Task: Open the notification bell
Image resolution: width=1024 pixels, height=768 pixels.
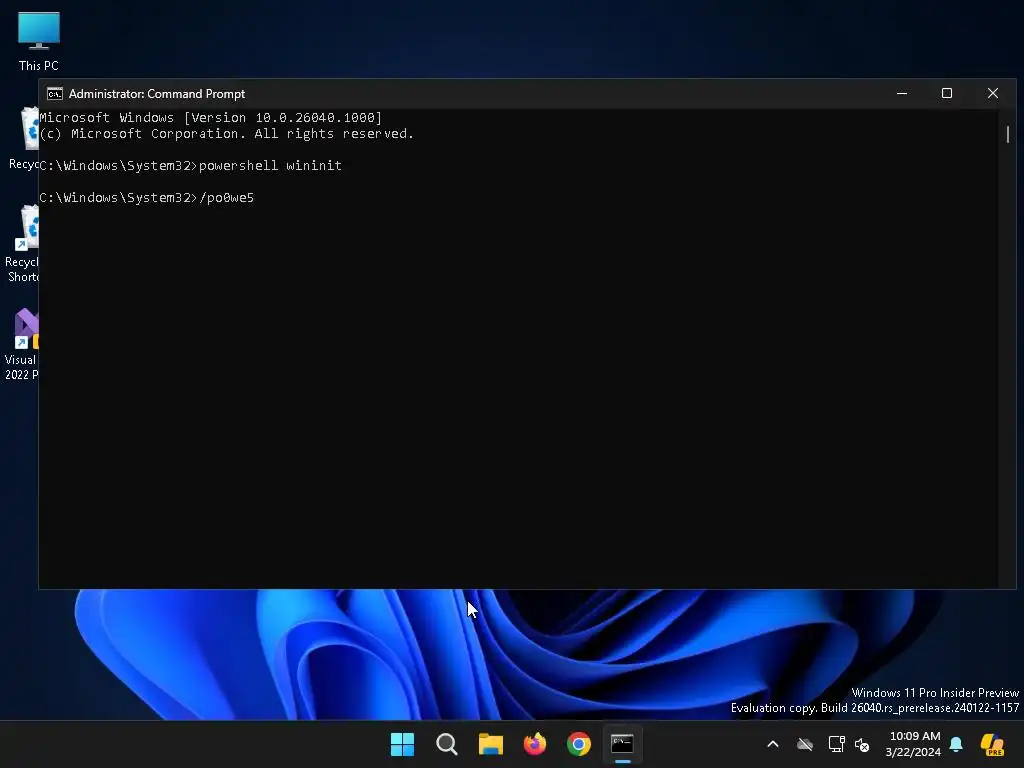Action: (x=956, y=744)
